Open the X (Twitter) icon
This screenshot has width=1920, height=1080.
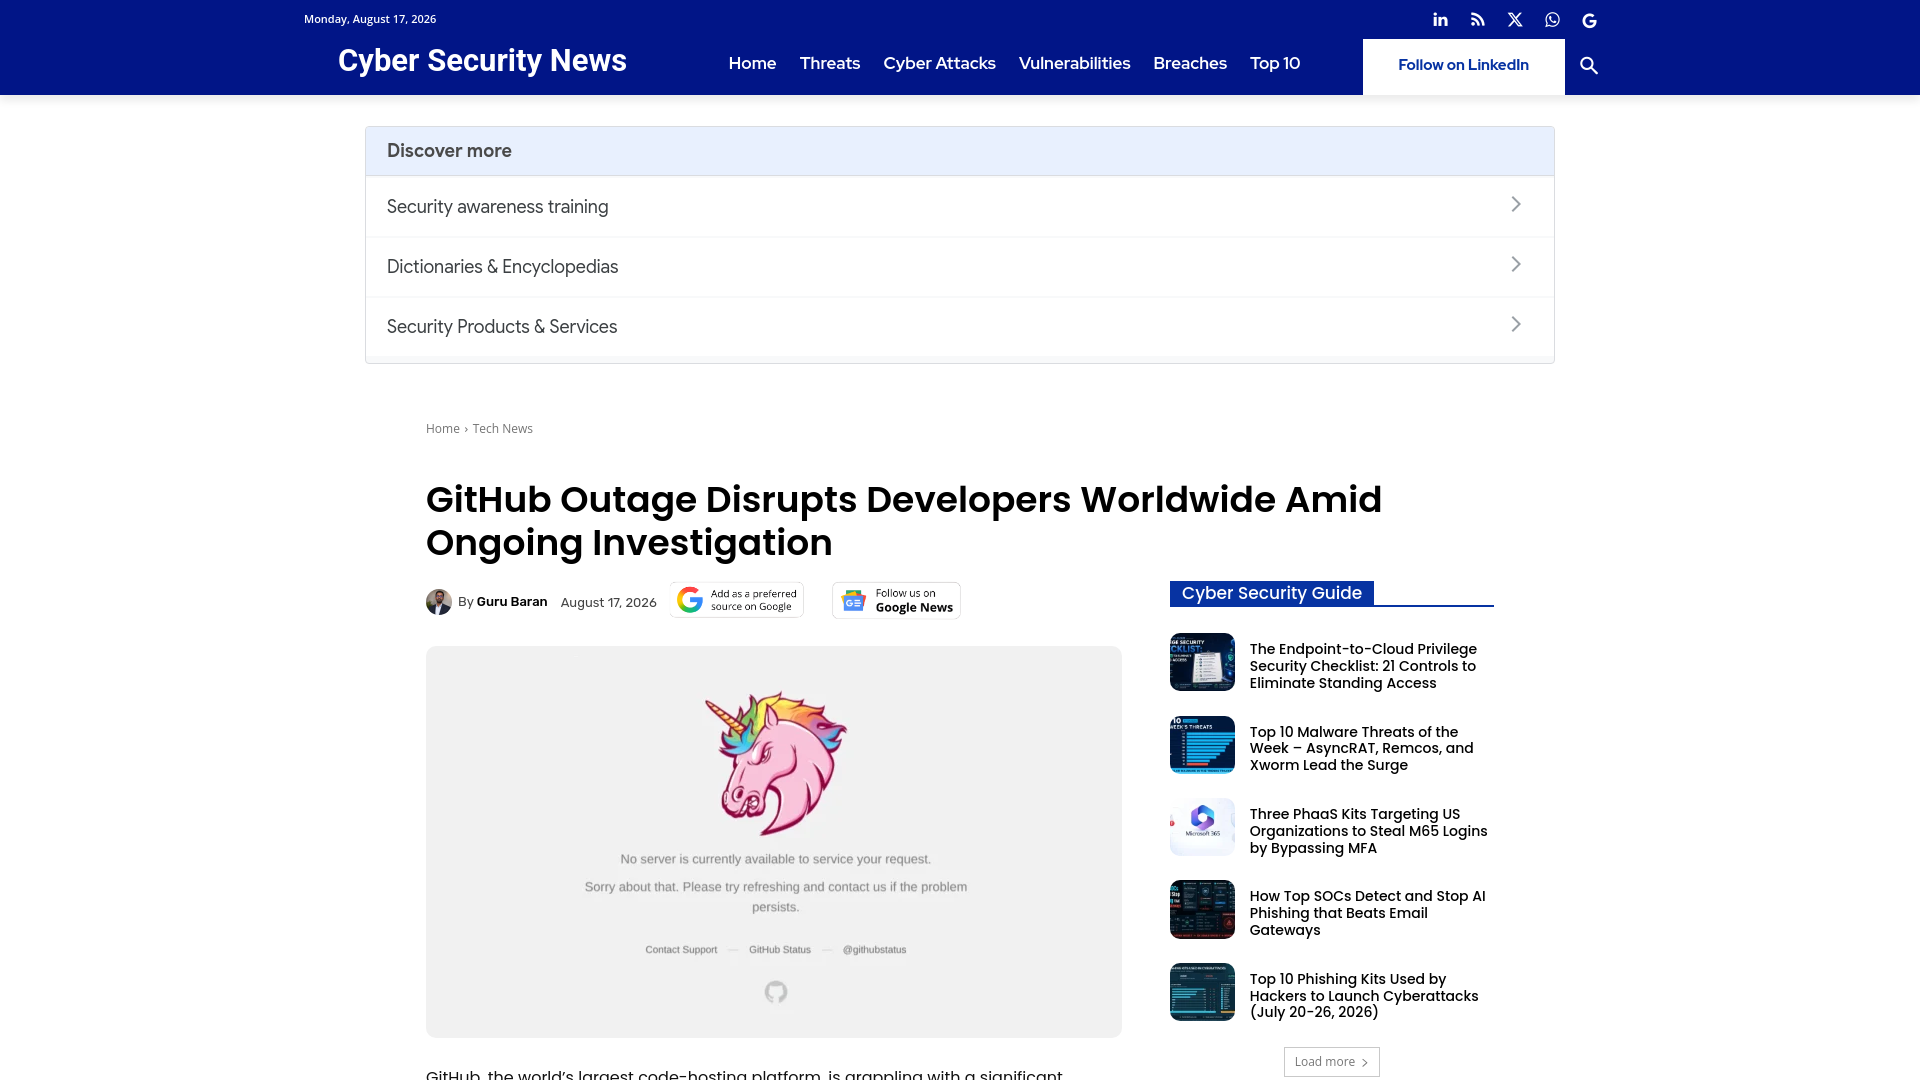(1515, 20)
